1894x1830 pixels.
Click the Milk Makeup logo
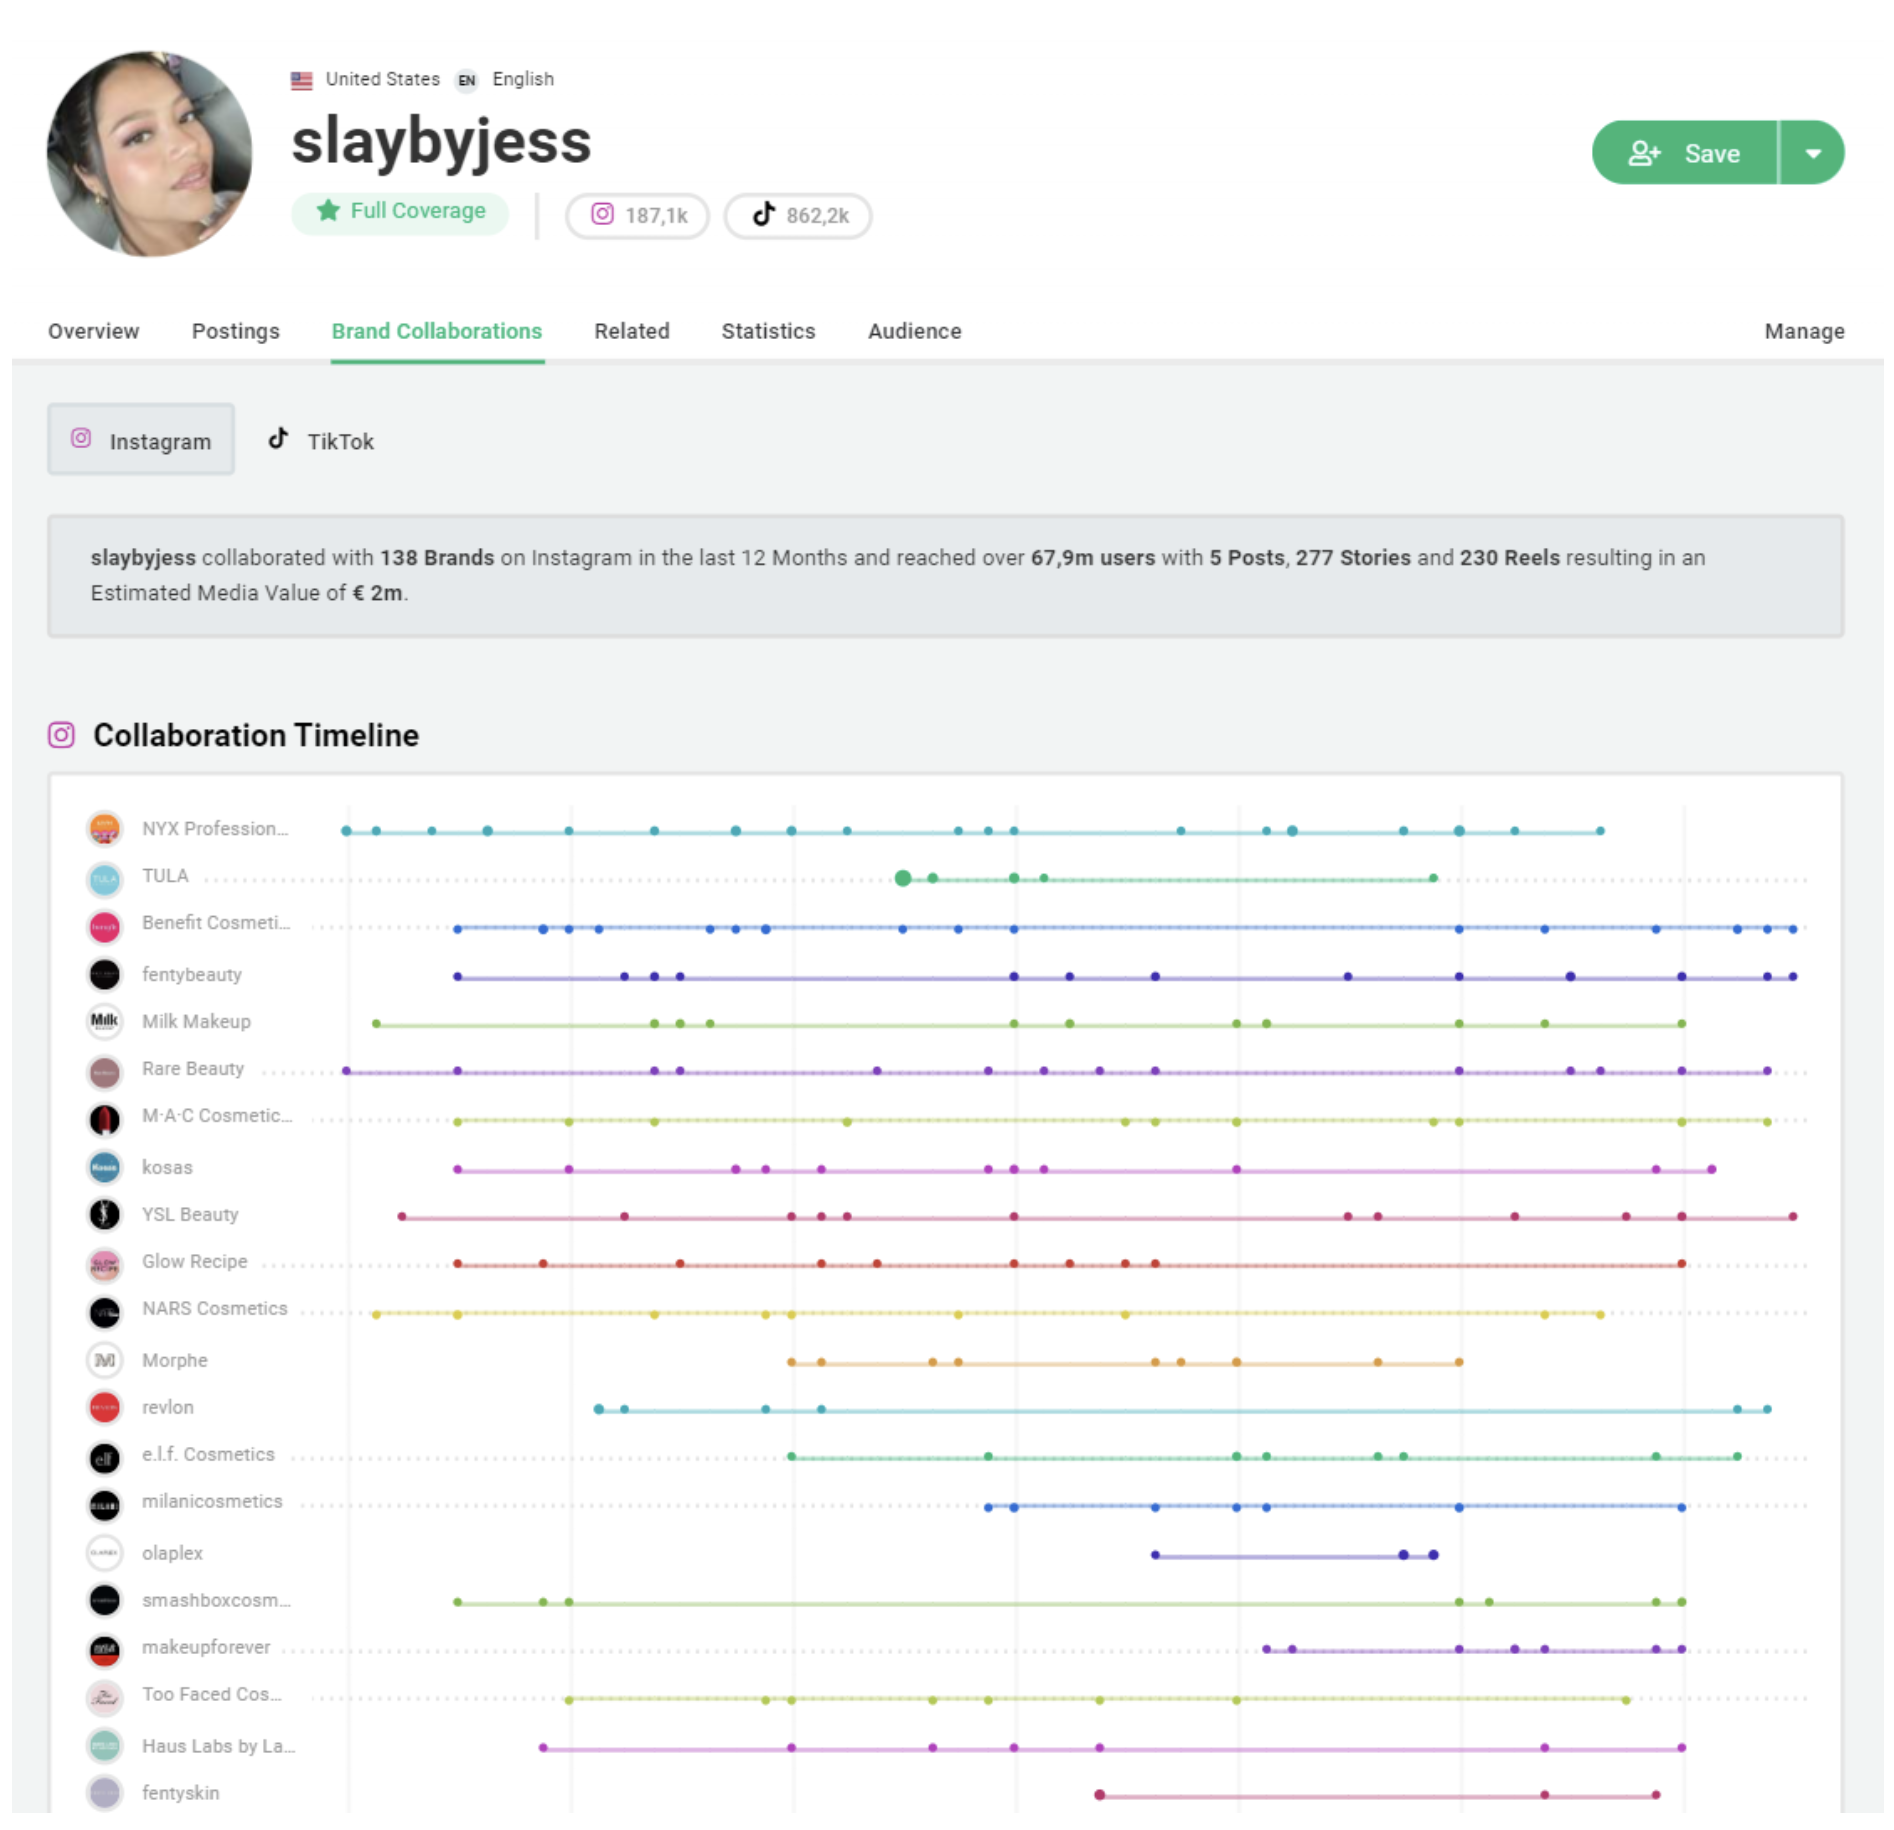pos(104,1021)
